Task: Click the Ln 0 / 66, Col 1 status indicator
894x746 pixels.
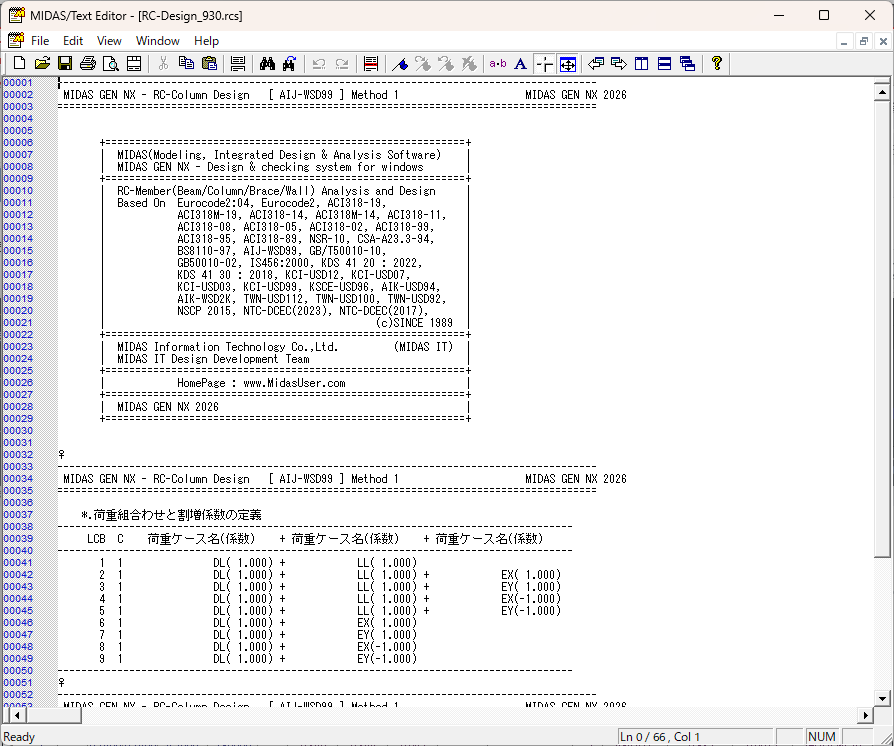Action: click(x=695, y=737)
